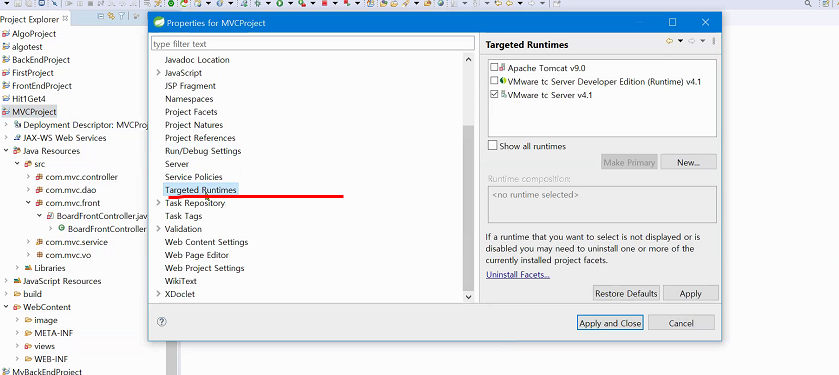Click JAX-WS Web Services icon
Image resolution: width=839 pixels, height=375 pixels.
click(17, 137)
